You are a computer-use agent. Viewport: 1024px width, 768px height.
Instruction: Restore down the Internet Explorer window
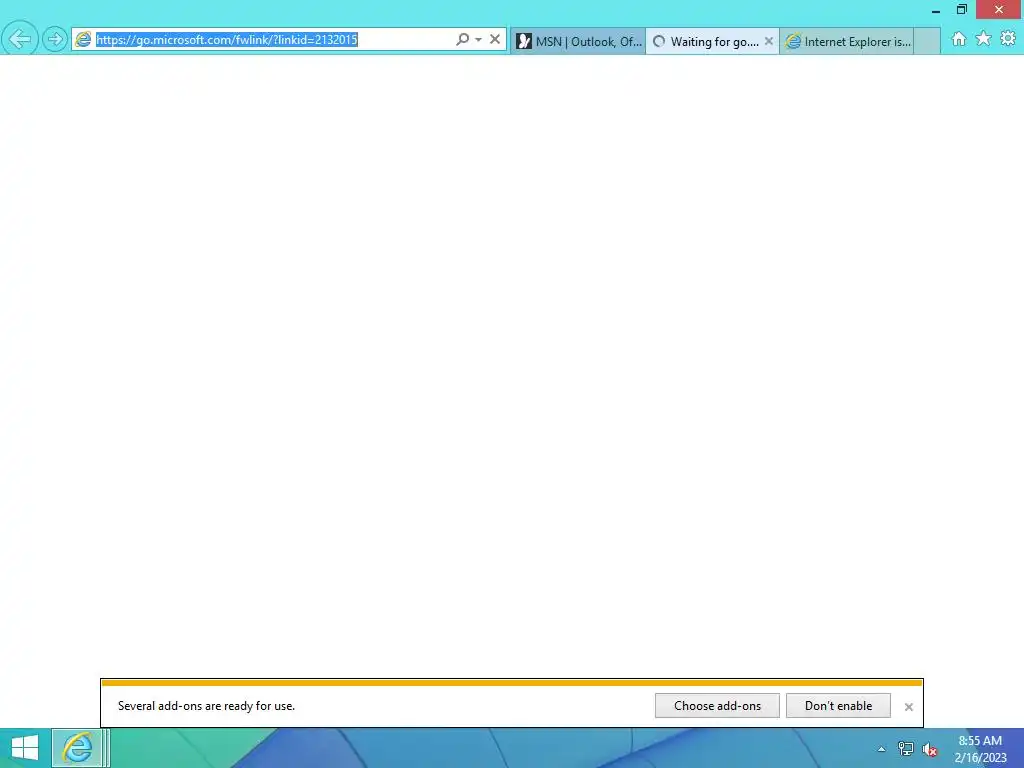point(962,10)
